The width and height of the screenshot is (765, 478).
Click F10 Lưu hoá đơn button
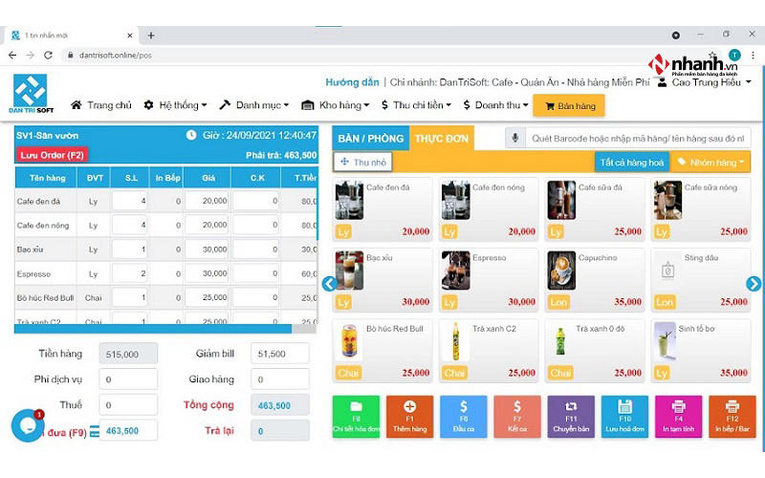click(x=625, y=417)
